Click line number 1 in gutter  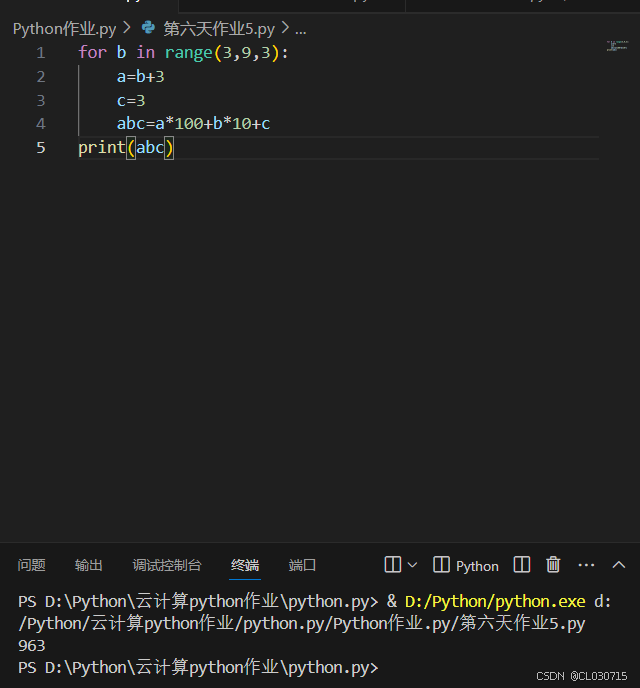(x=41, y=53)
